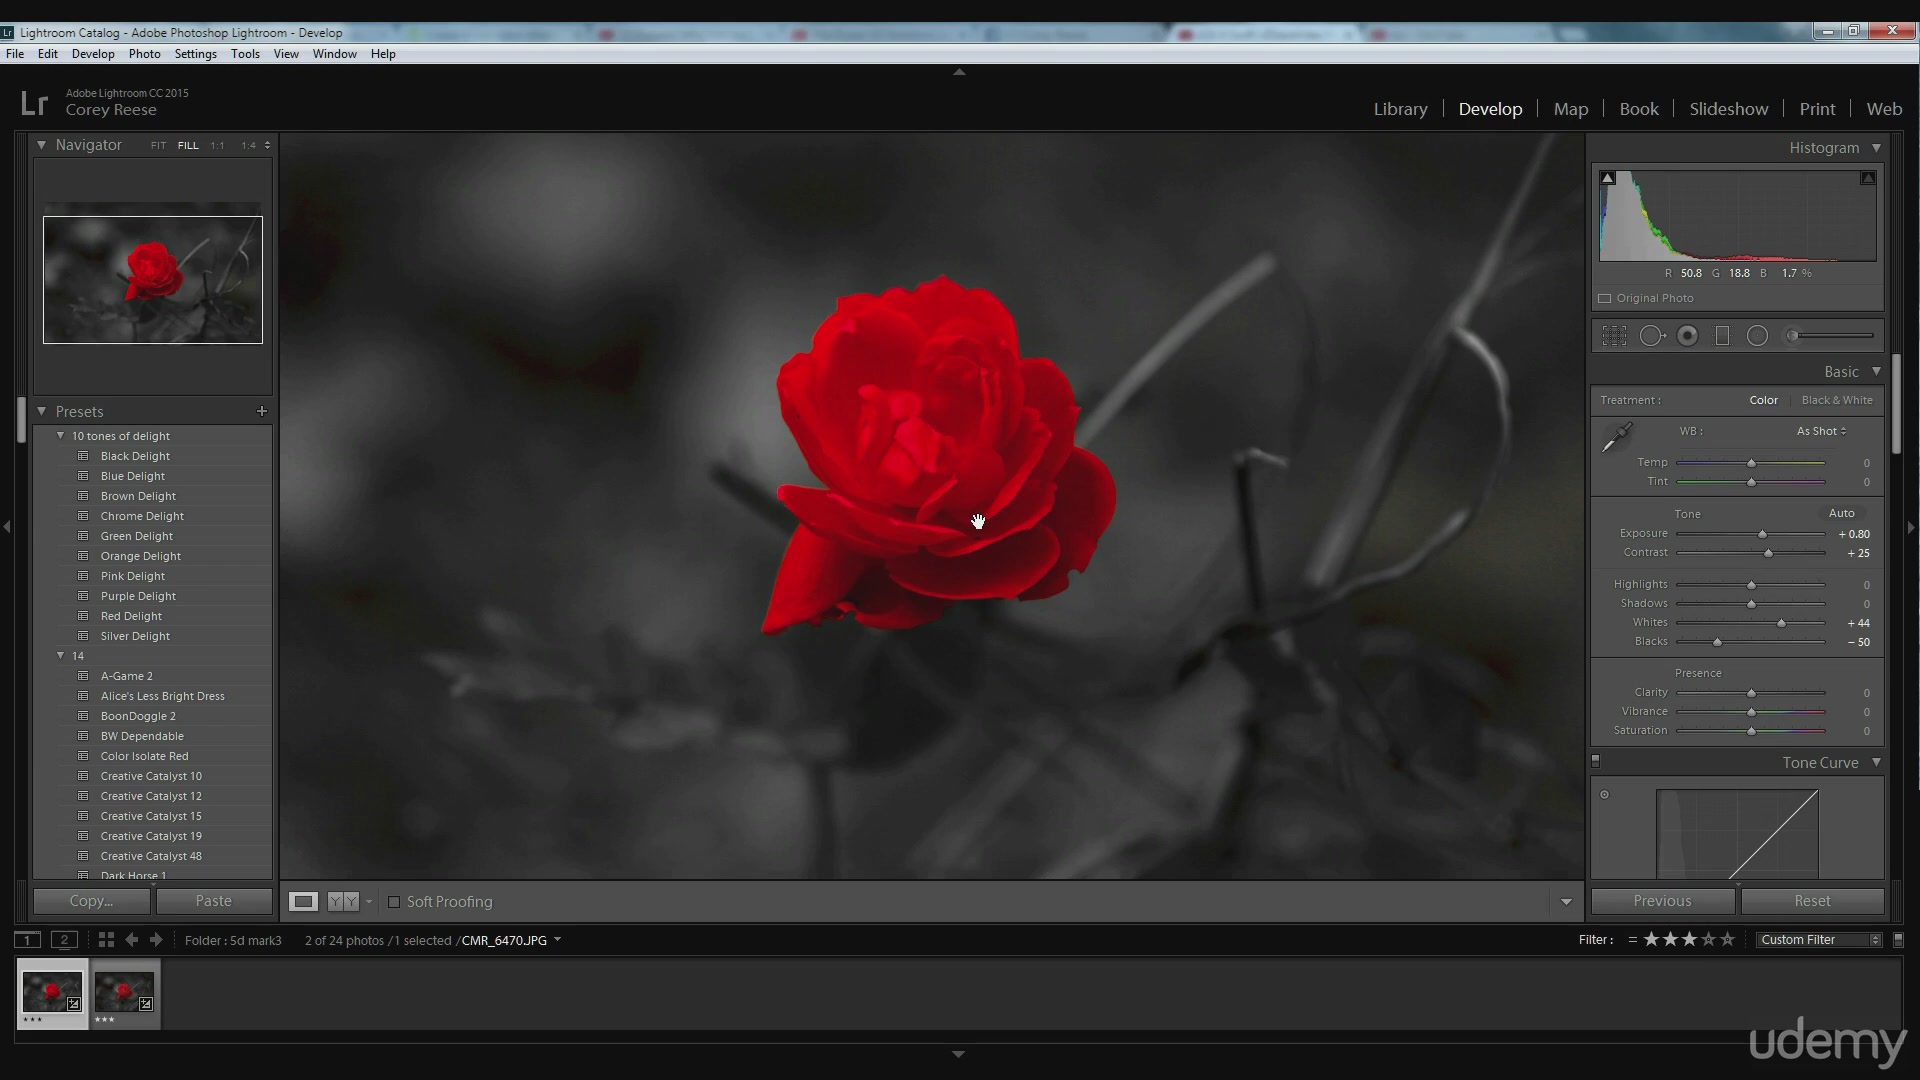Select the Spot Removal tool
Image resolution: width=1920 pixels, height=1080 pixels.
[x=1652, y=336]
